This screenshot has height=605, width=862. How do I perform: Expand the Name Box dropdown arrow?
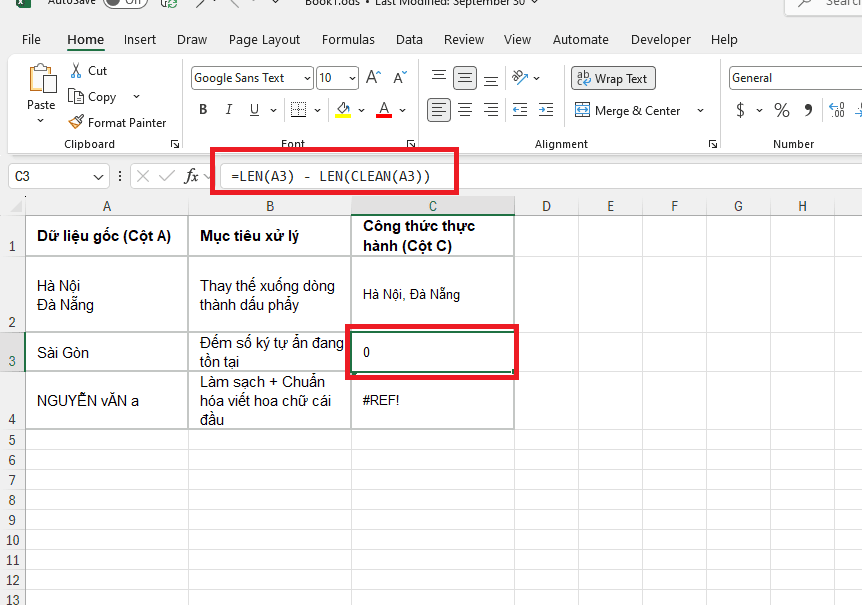pos(98,177)
